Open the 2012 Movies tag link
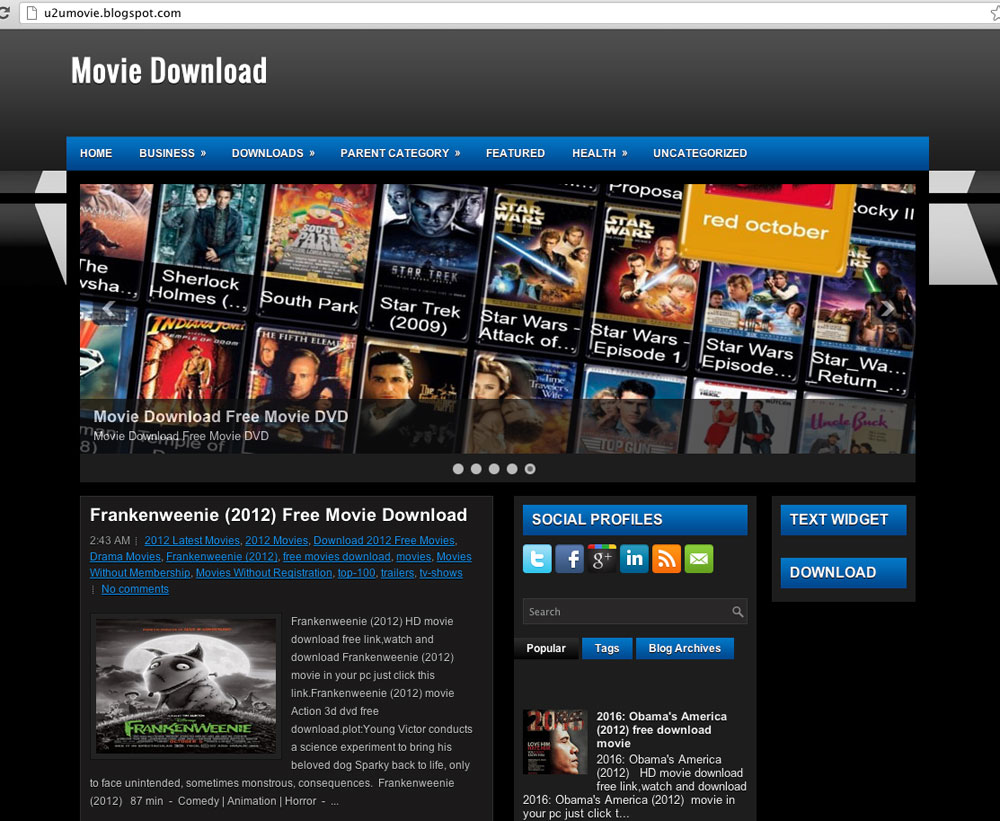 pos(276,540)
